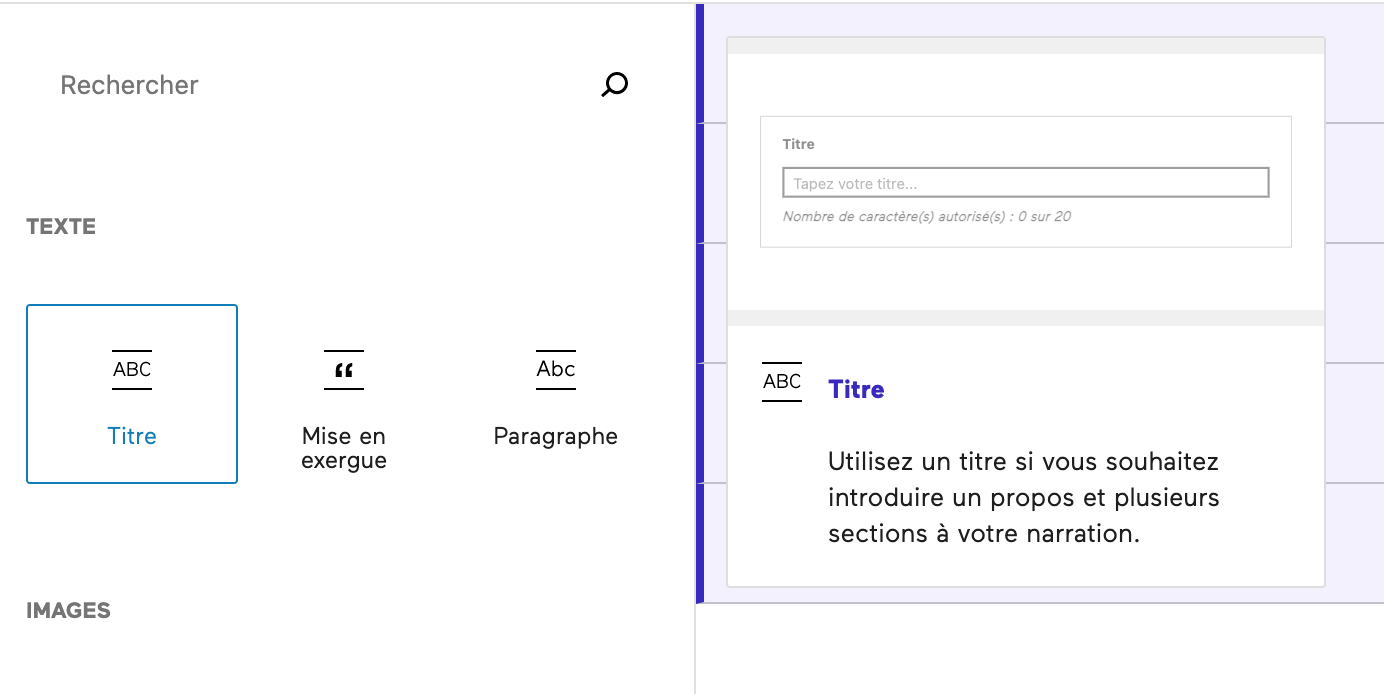Viewport: 1384px width, 694px height.
Task: Toggle selection of the Mise en exergue block
Action: pos(343,400)
